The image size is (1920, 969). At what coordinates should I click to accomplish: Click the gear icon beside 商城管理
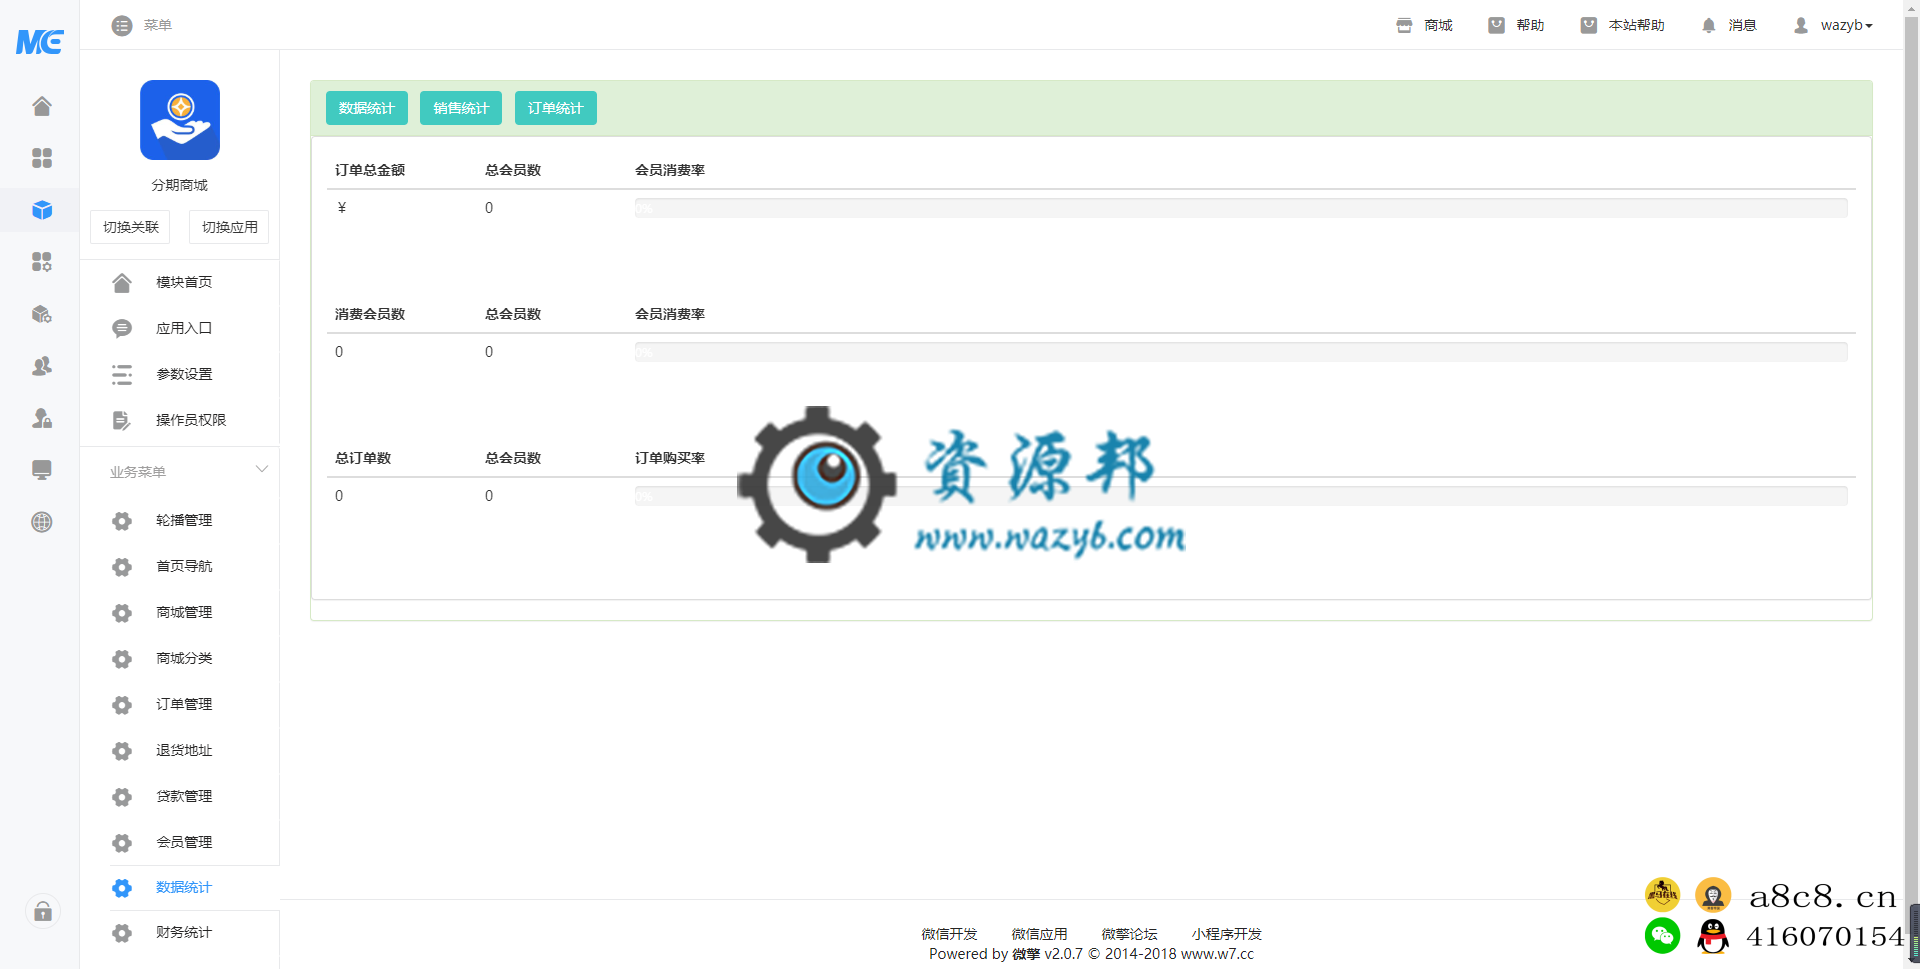[122, 613]
